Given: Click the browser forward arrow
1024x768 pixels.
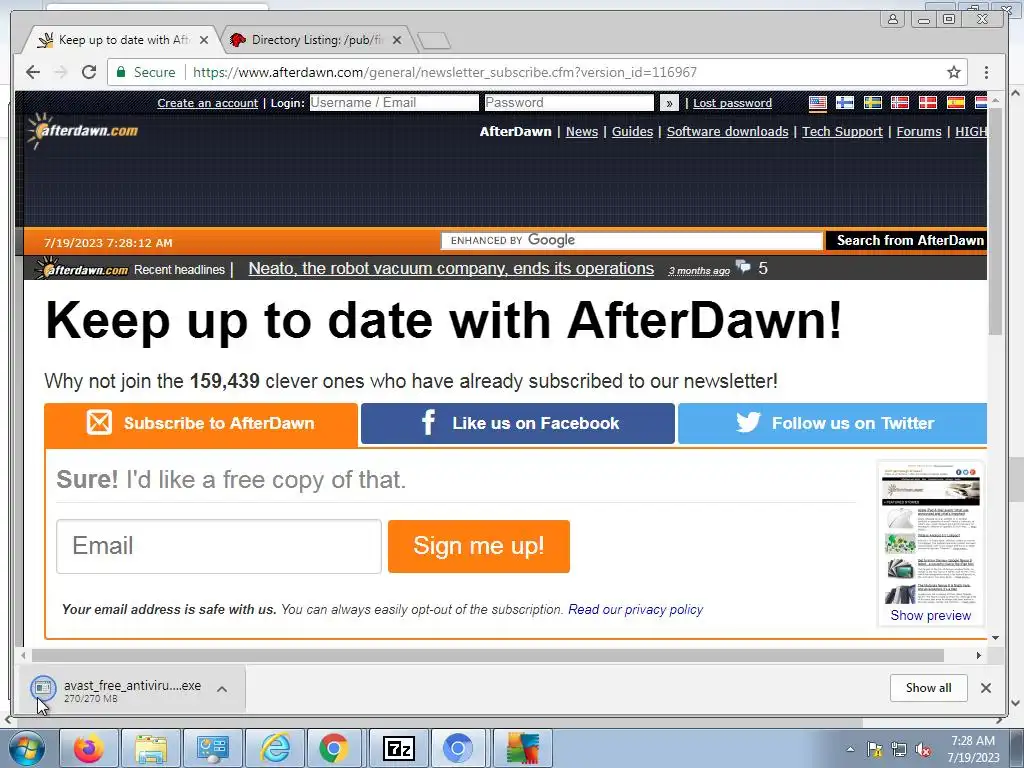Looking at the screenshot, I should (x=61, y=72).
